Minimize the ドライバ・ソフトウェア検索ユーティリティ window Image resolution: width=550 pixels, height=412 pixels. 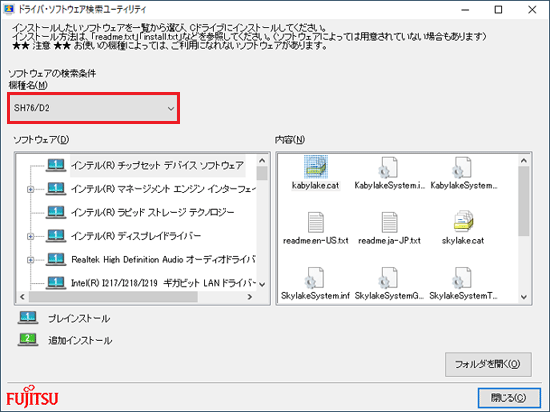click(465, 10)
